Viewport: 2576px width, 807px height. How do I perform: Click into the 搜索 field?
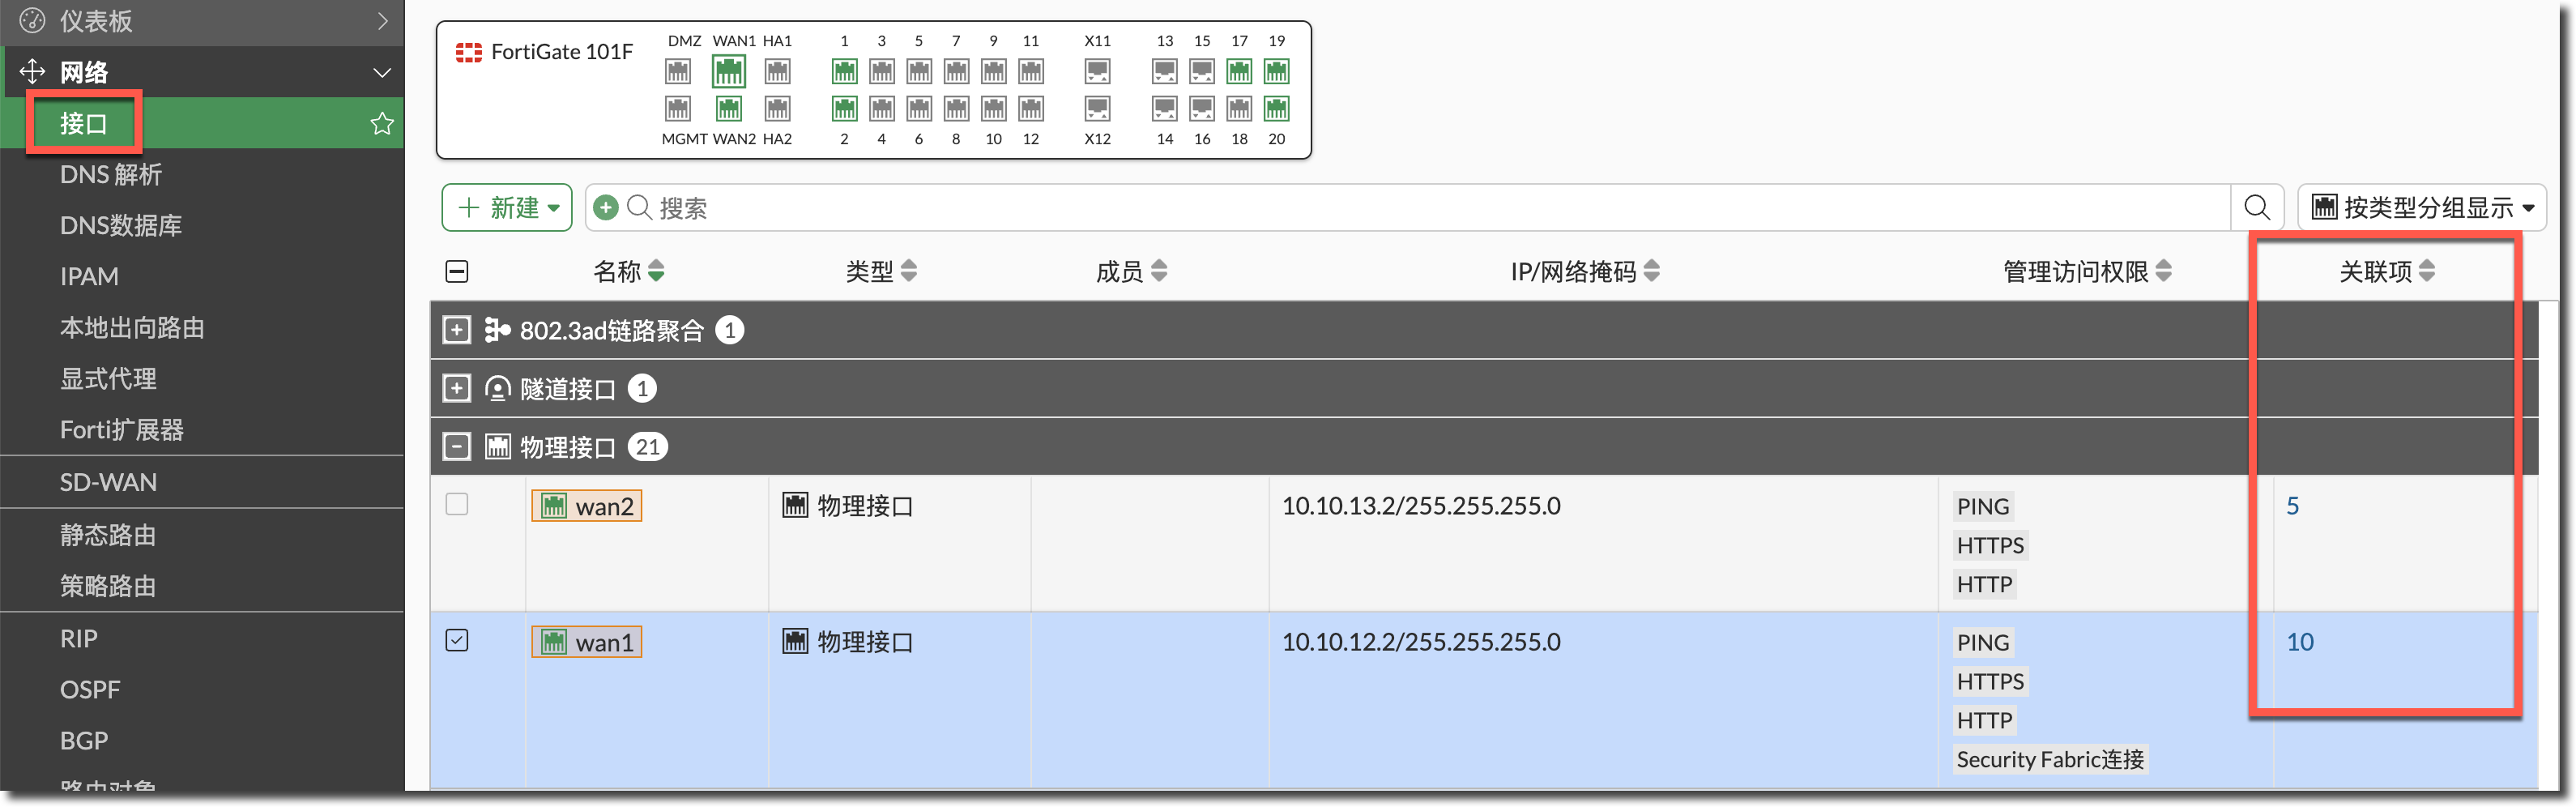click(1400, 208)
